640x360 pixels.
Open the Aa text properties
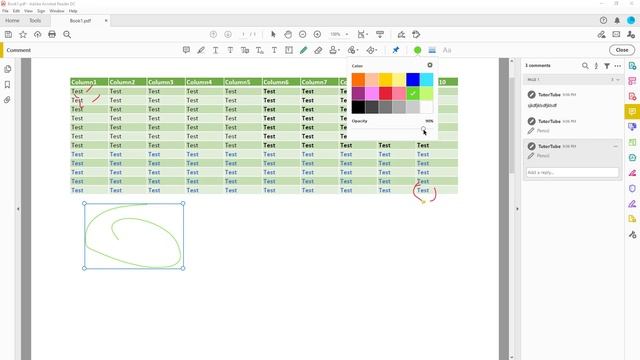click(x=447, y=50)
